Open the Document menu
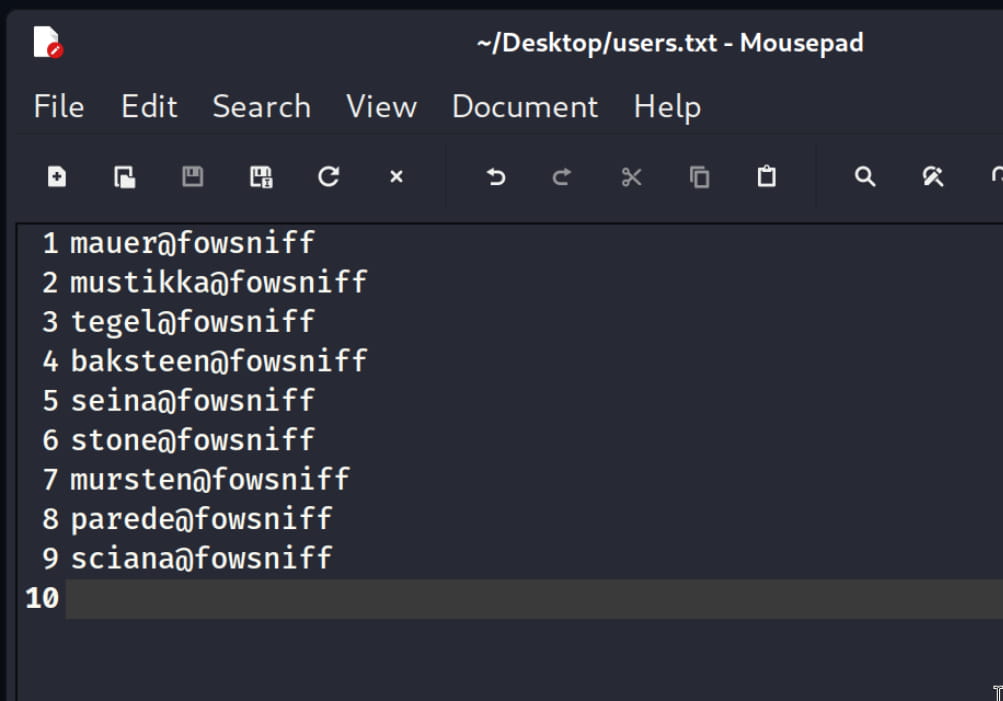 point(525,107)
